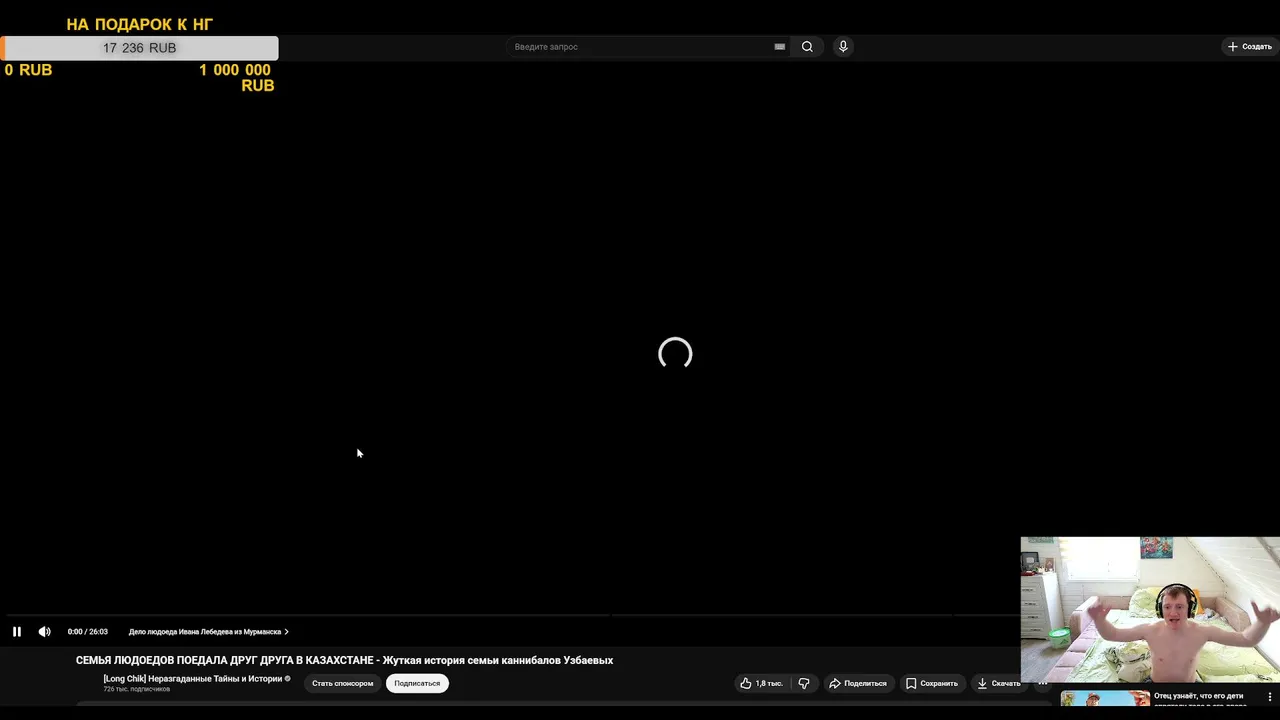Click "726 тыс. подписчиков" subscriber count
Image resolution: width=1280 pixels, height=720 pixels.
137,690
